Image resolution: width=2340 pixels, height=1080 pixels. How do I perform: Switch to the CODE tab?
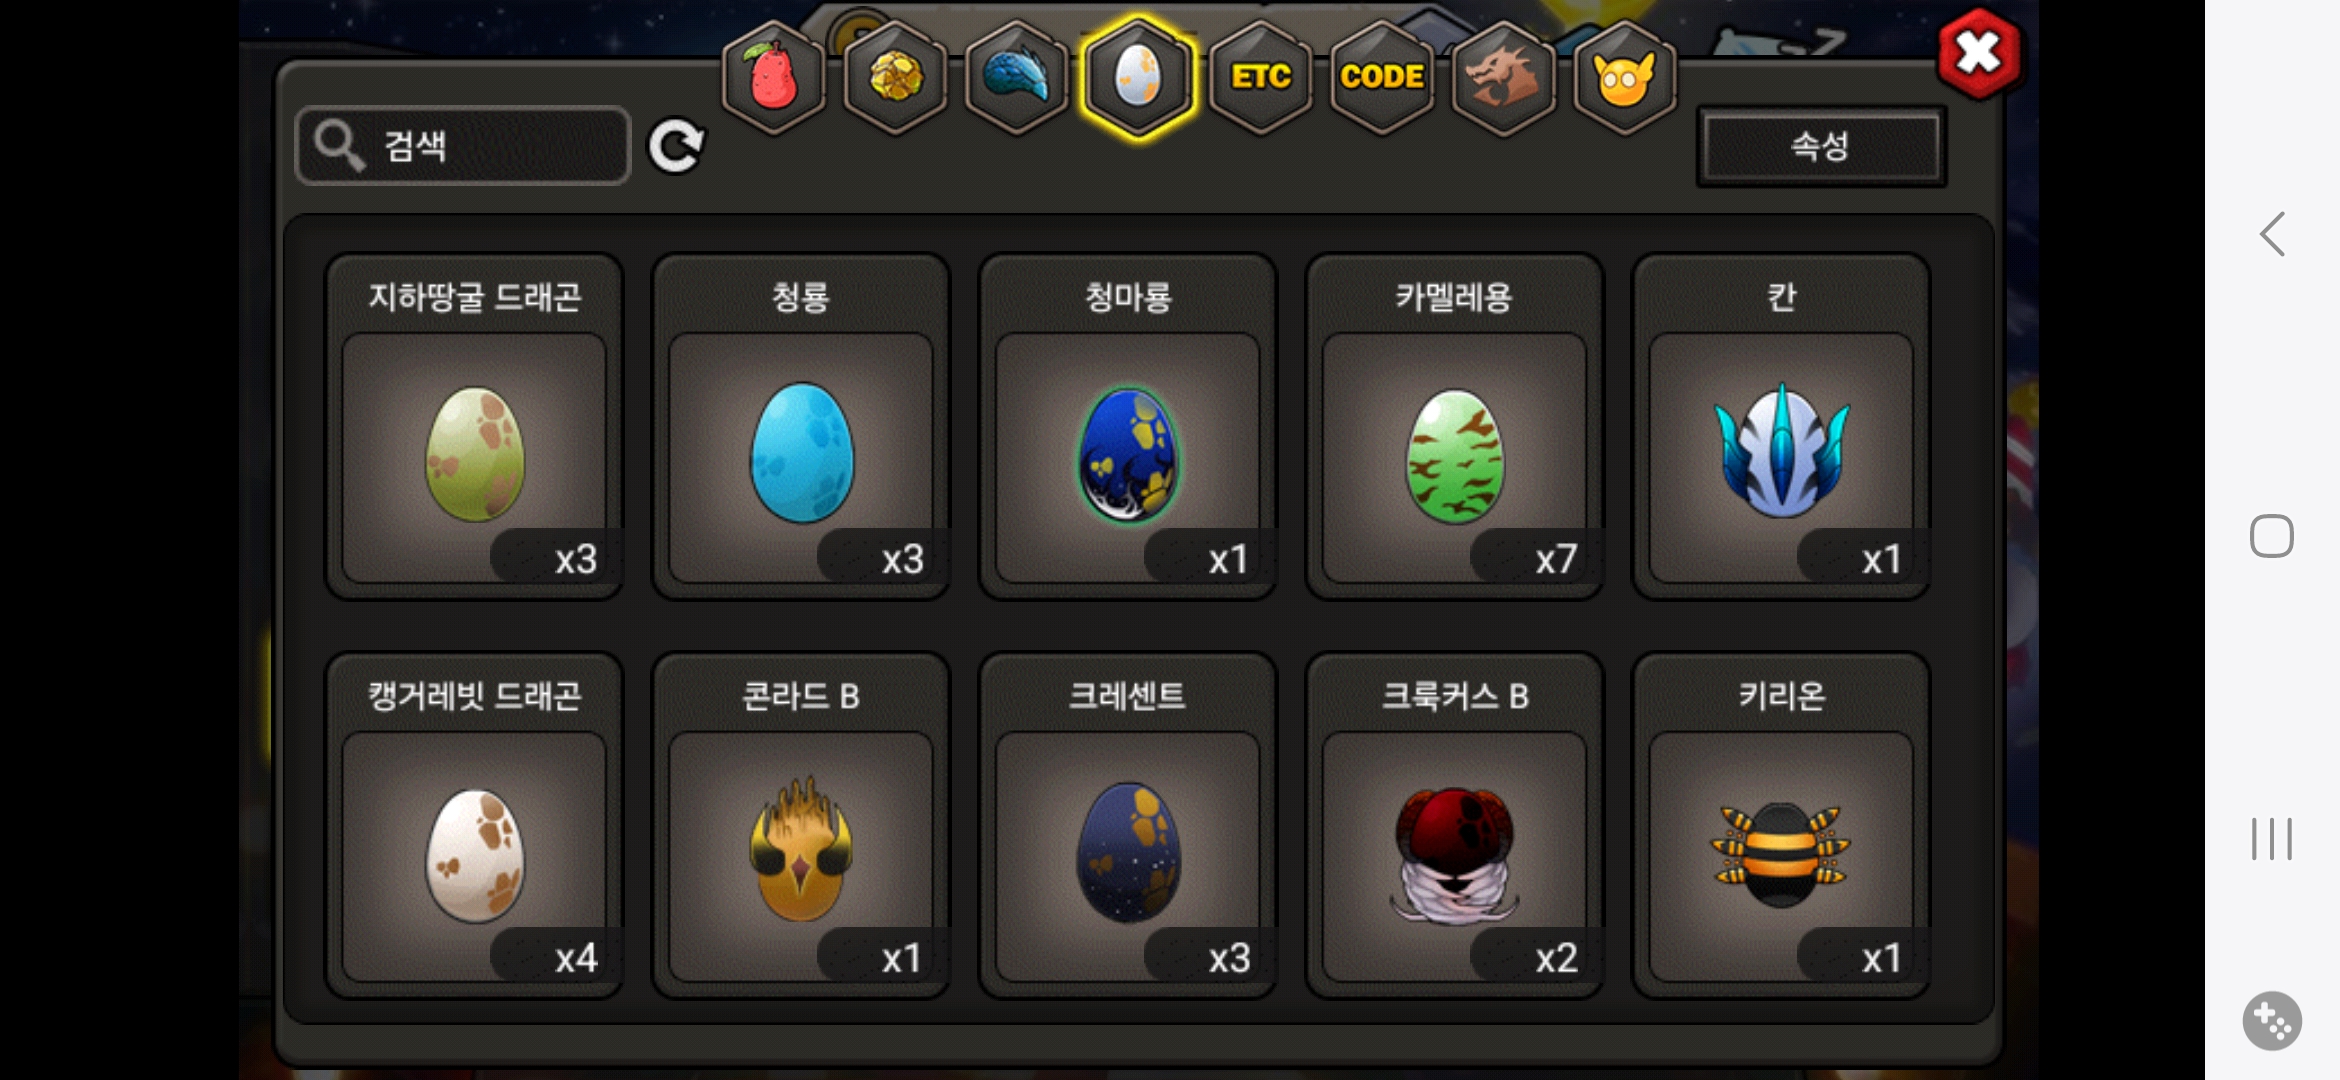tap(1382, 78)
